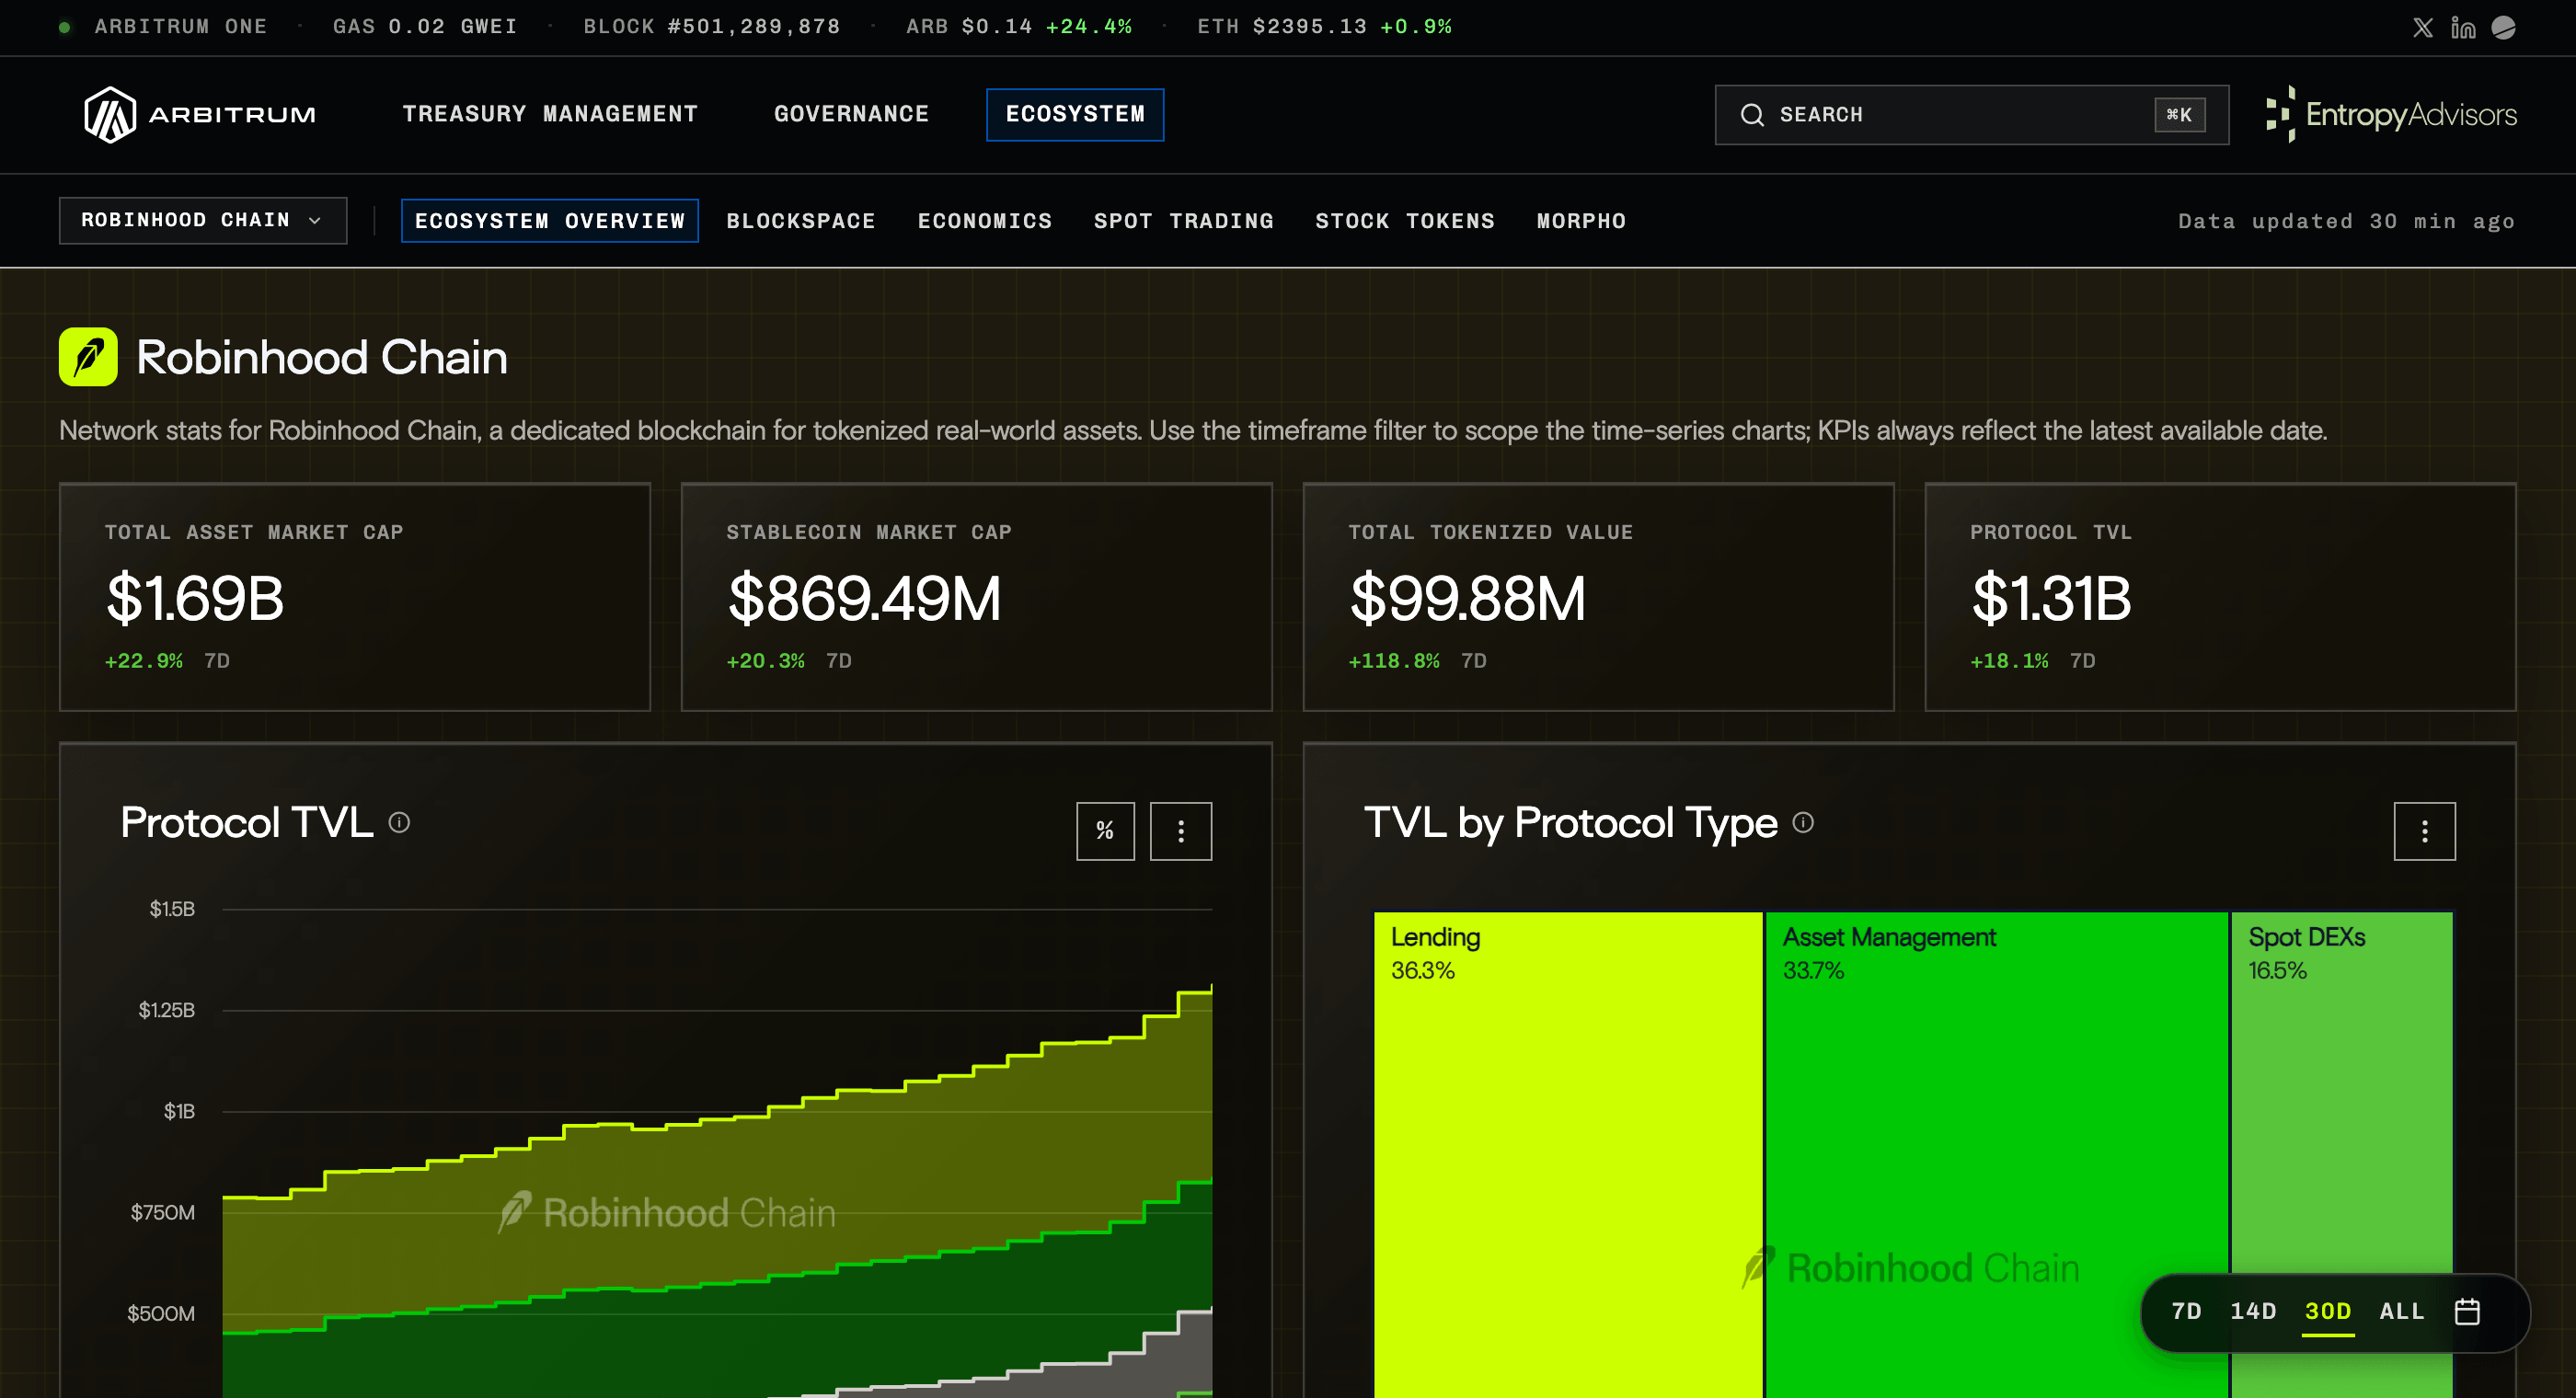Open the LinkedIn social icon
This screenshot has height=1398, width=2576.
point(2463,27)
